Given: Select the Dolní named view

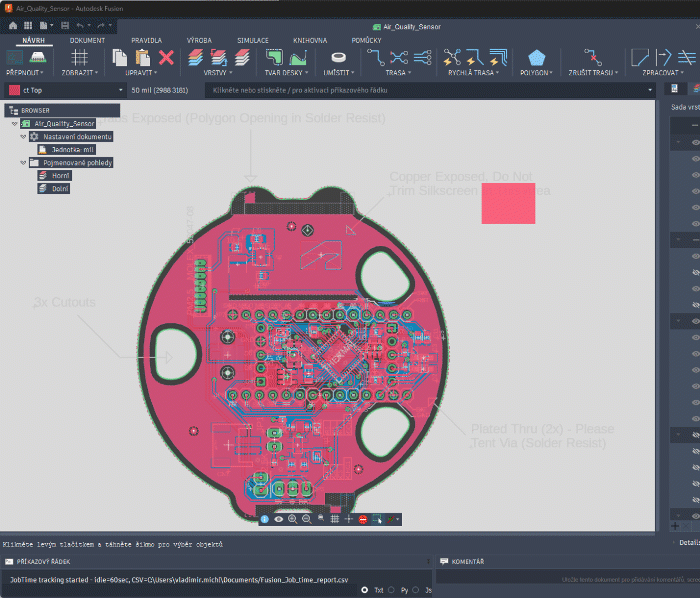Looking at the screenshot, I should pyautogui.click(x=54, y=189).
